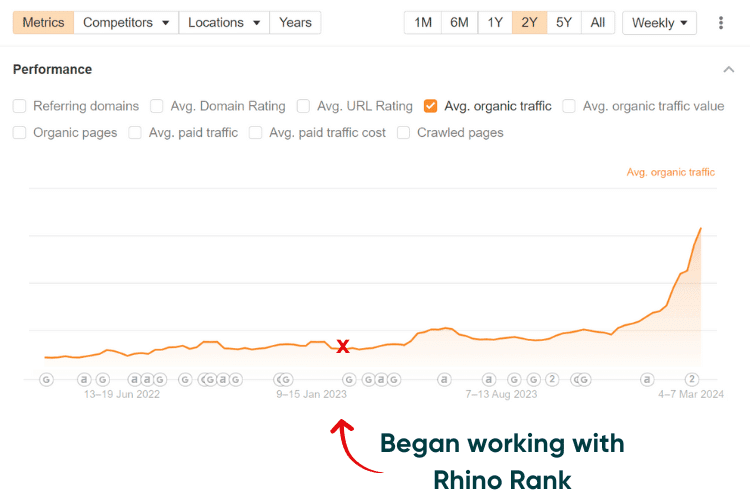
Task: Open the three-dot more options menu
Action: pos(721,22)
